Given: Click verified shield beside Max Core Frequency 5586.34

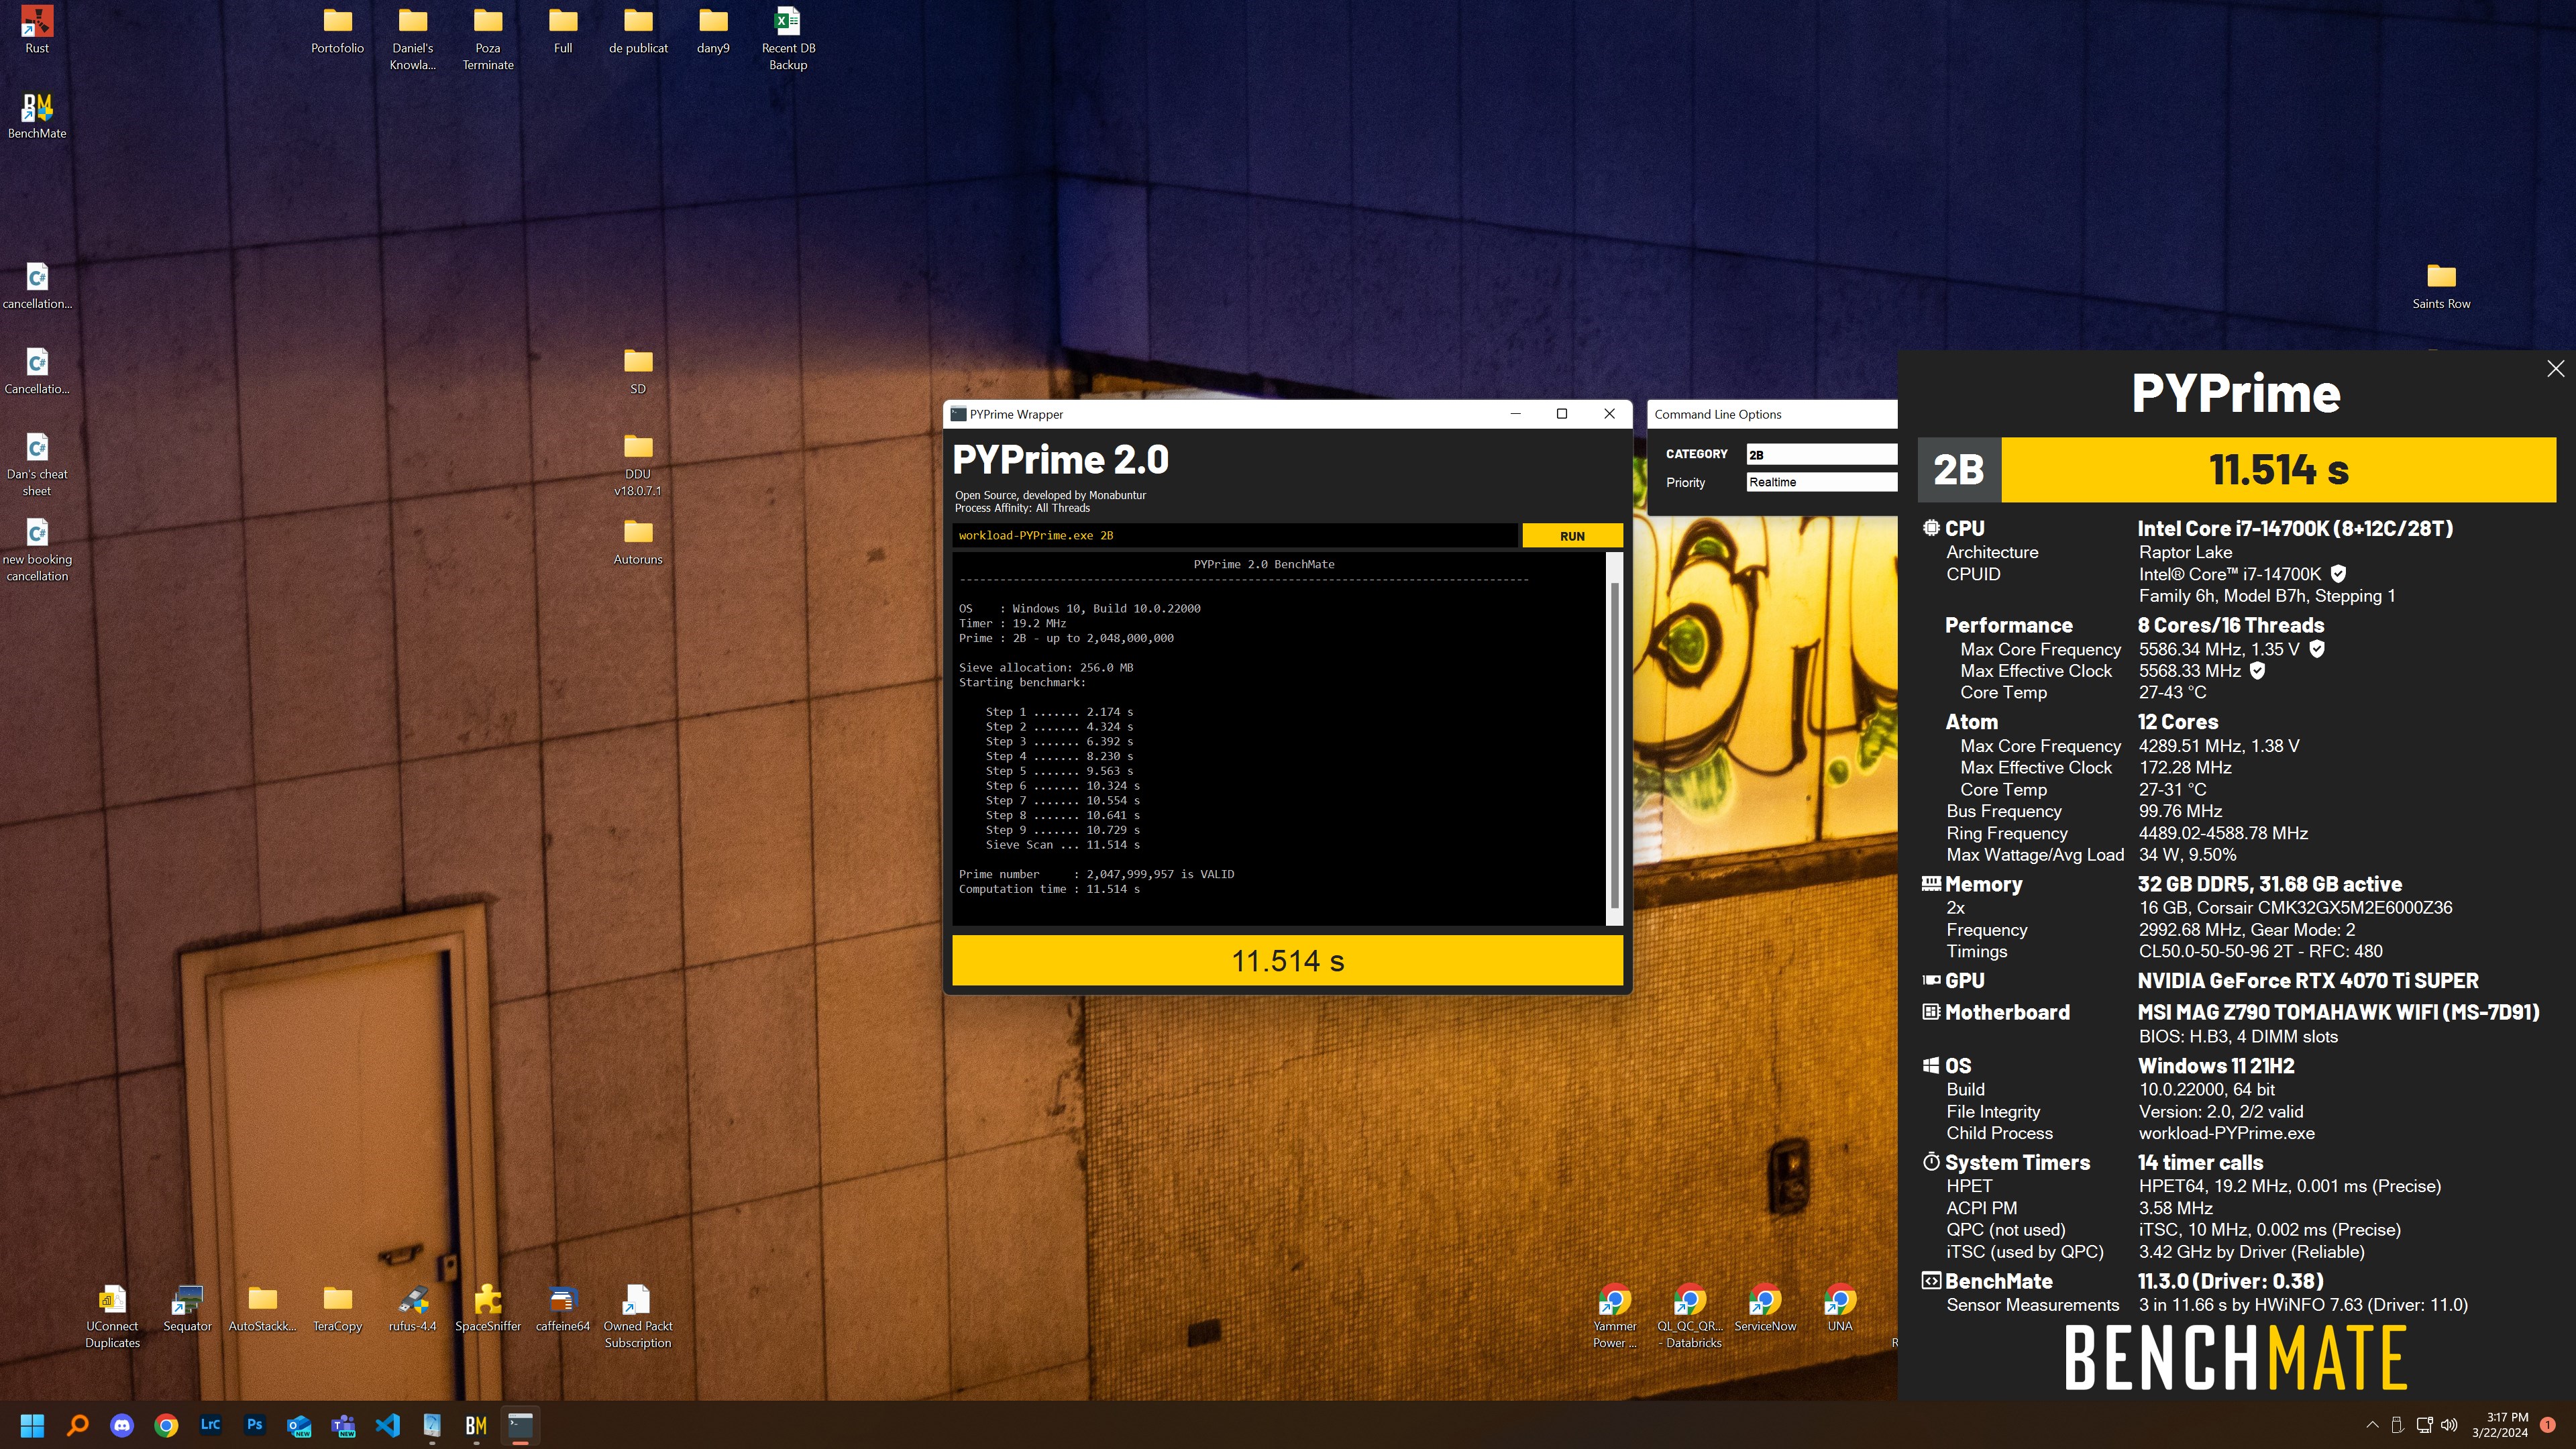Looking at the screenshot, I should coord(2317,649).
